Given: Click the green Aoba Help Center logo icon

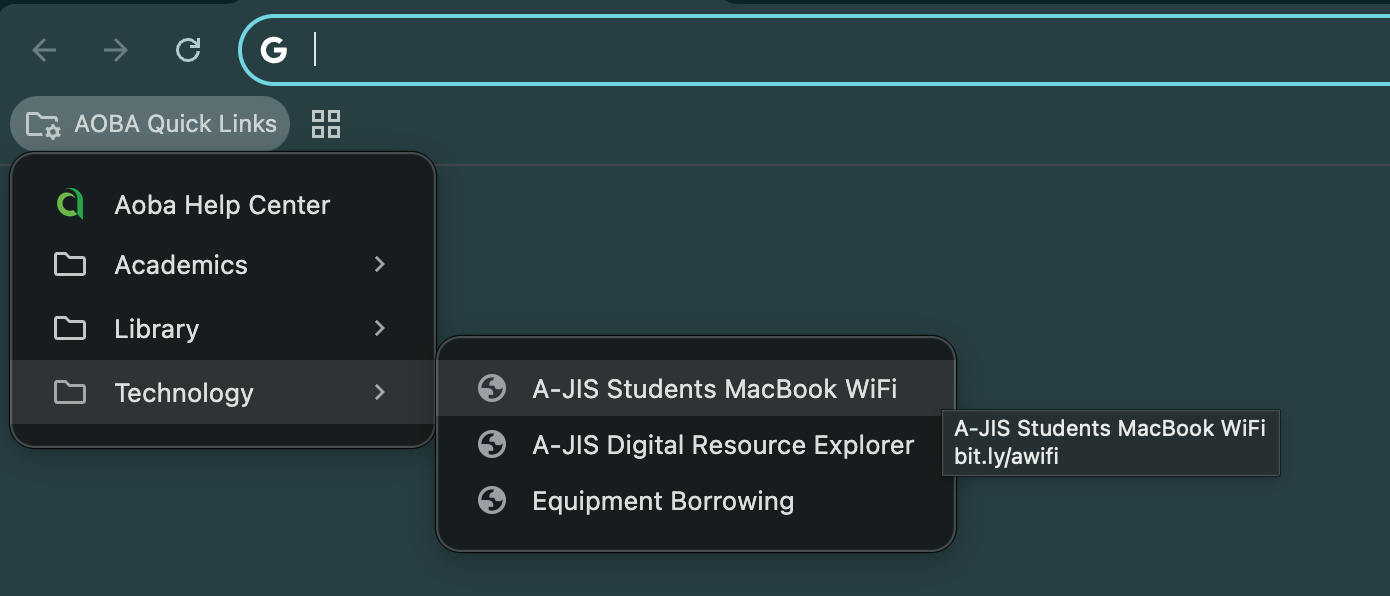Looking at the screenshot, I should pyautogui.click(x=69, y=204).
